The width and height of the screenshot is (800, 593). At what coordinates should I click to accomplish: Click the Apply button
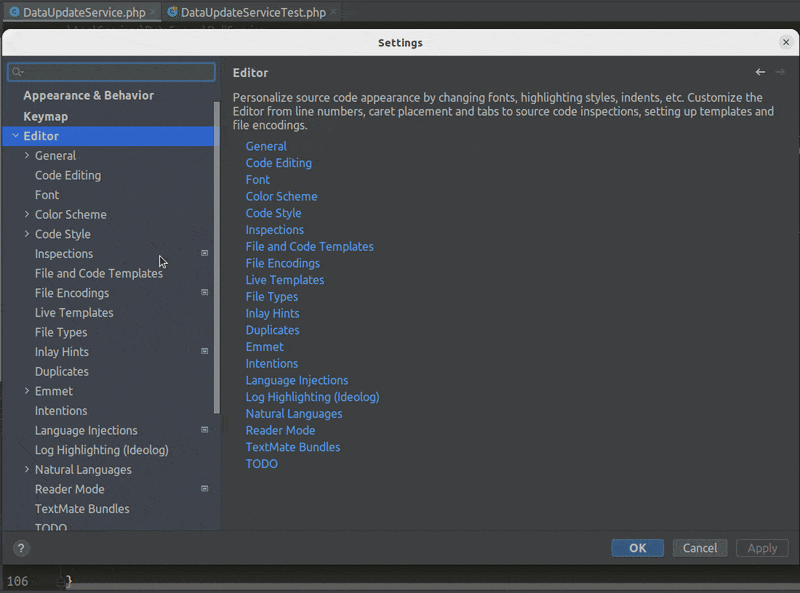[762, 548]
